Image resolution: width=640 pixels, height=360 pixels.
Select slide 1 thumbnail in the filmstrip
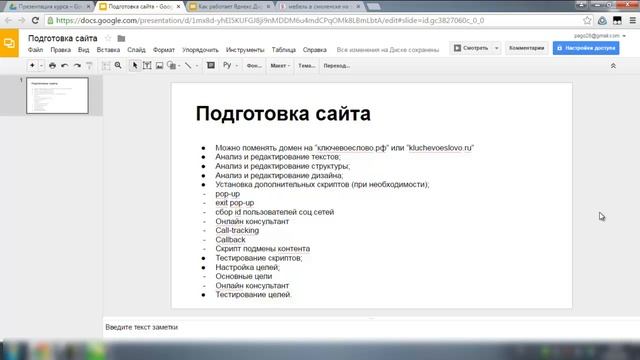[x=57, y=96]
